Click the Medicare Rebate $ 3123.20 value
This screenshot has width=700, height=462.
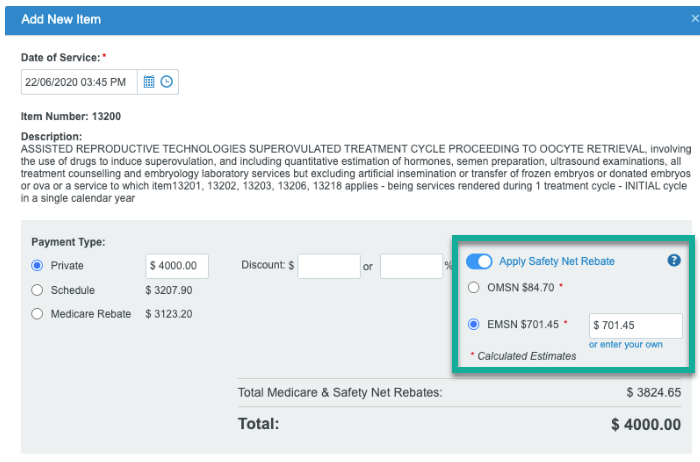[169, 314]
